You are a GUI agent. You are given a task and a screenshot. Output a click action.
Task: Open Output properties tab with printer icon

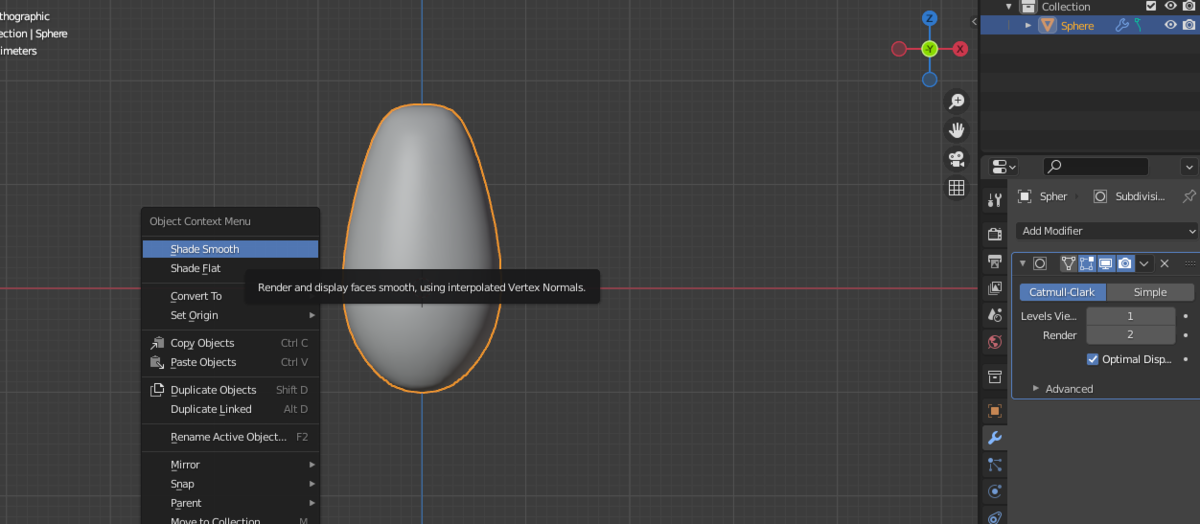point(994,261)
